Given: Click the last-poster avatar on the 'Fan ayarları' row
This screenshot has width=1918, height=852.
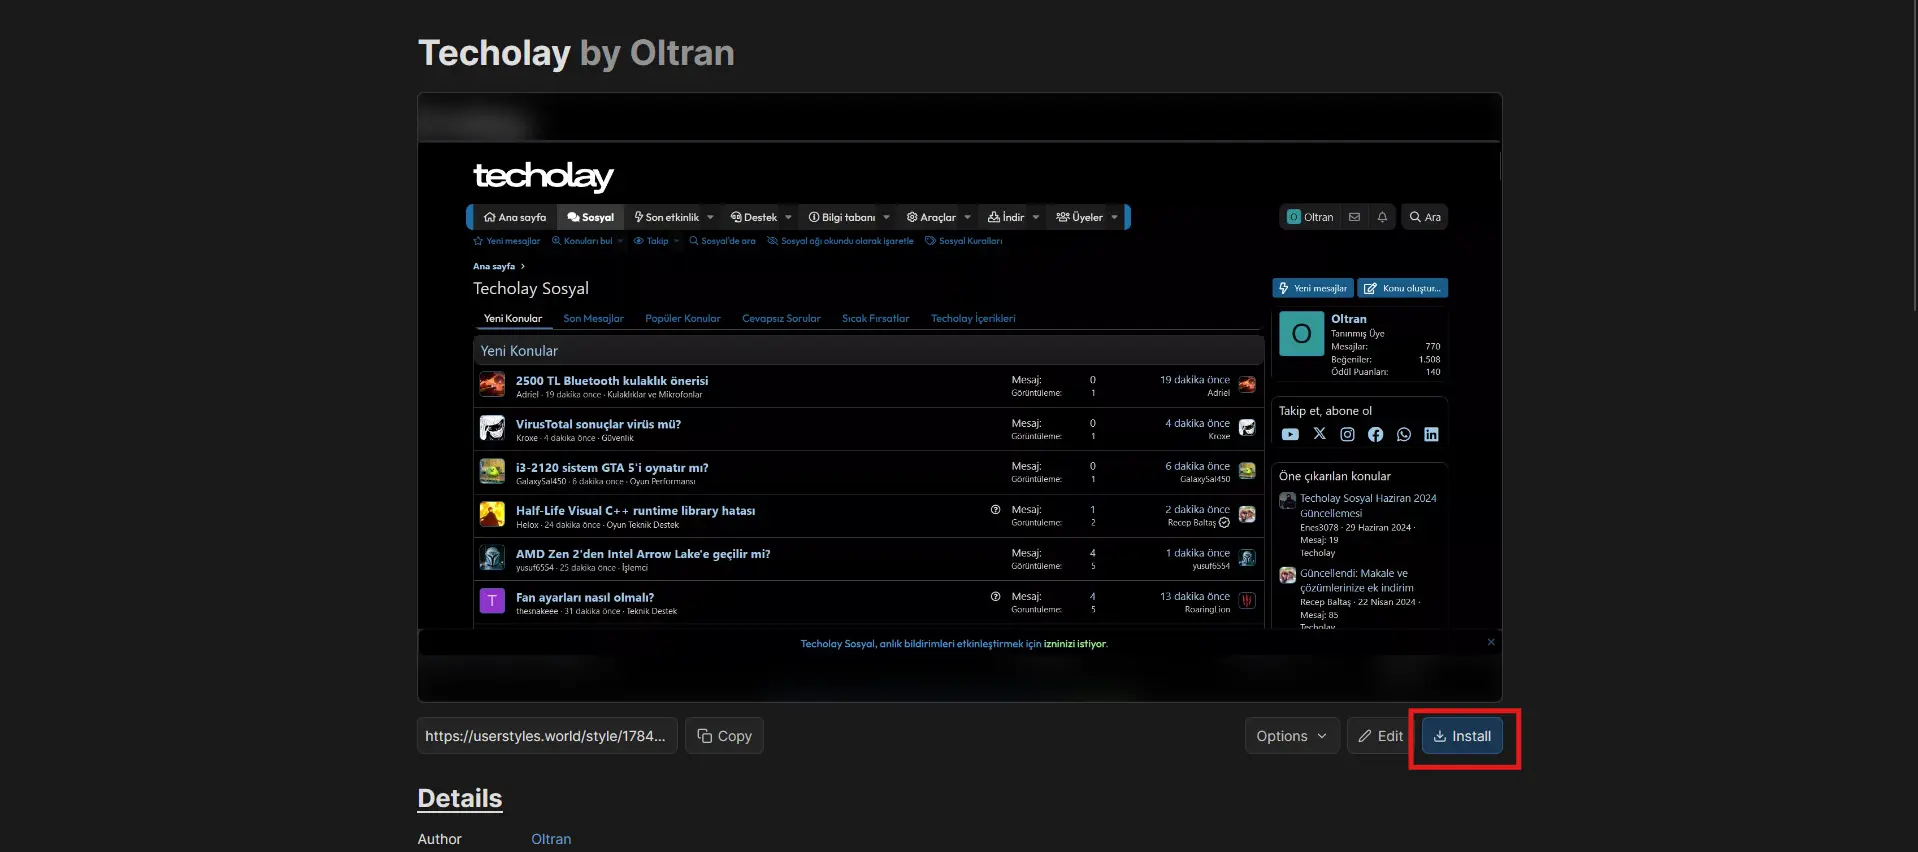Looking at the screenshot, I should [x=1247, y=601].
